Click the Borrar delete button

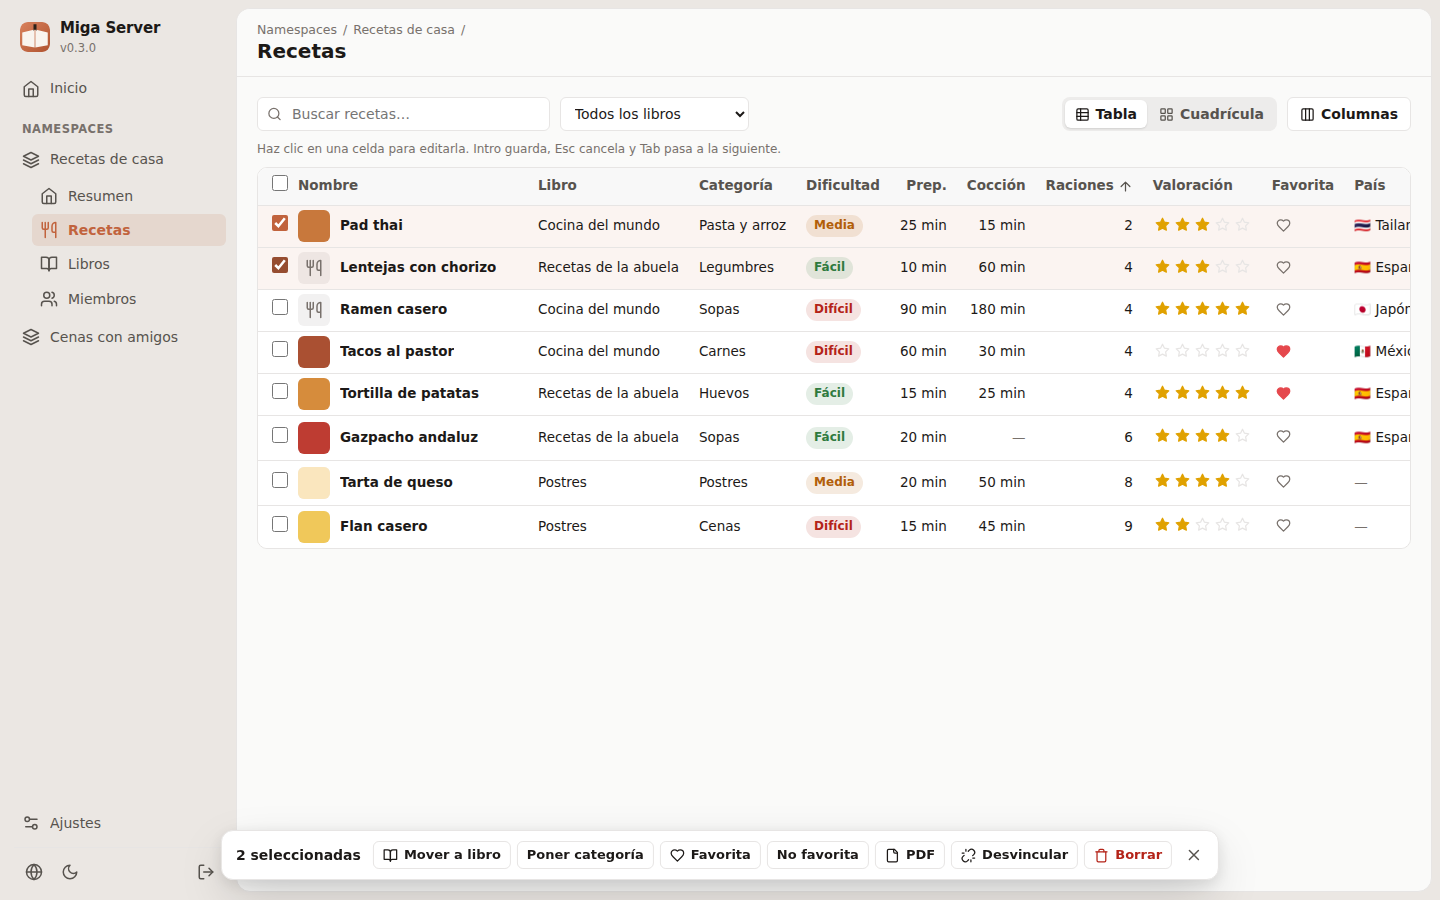click(x=1128, y=855)
